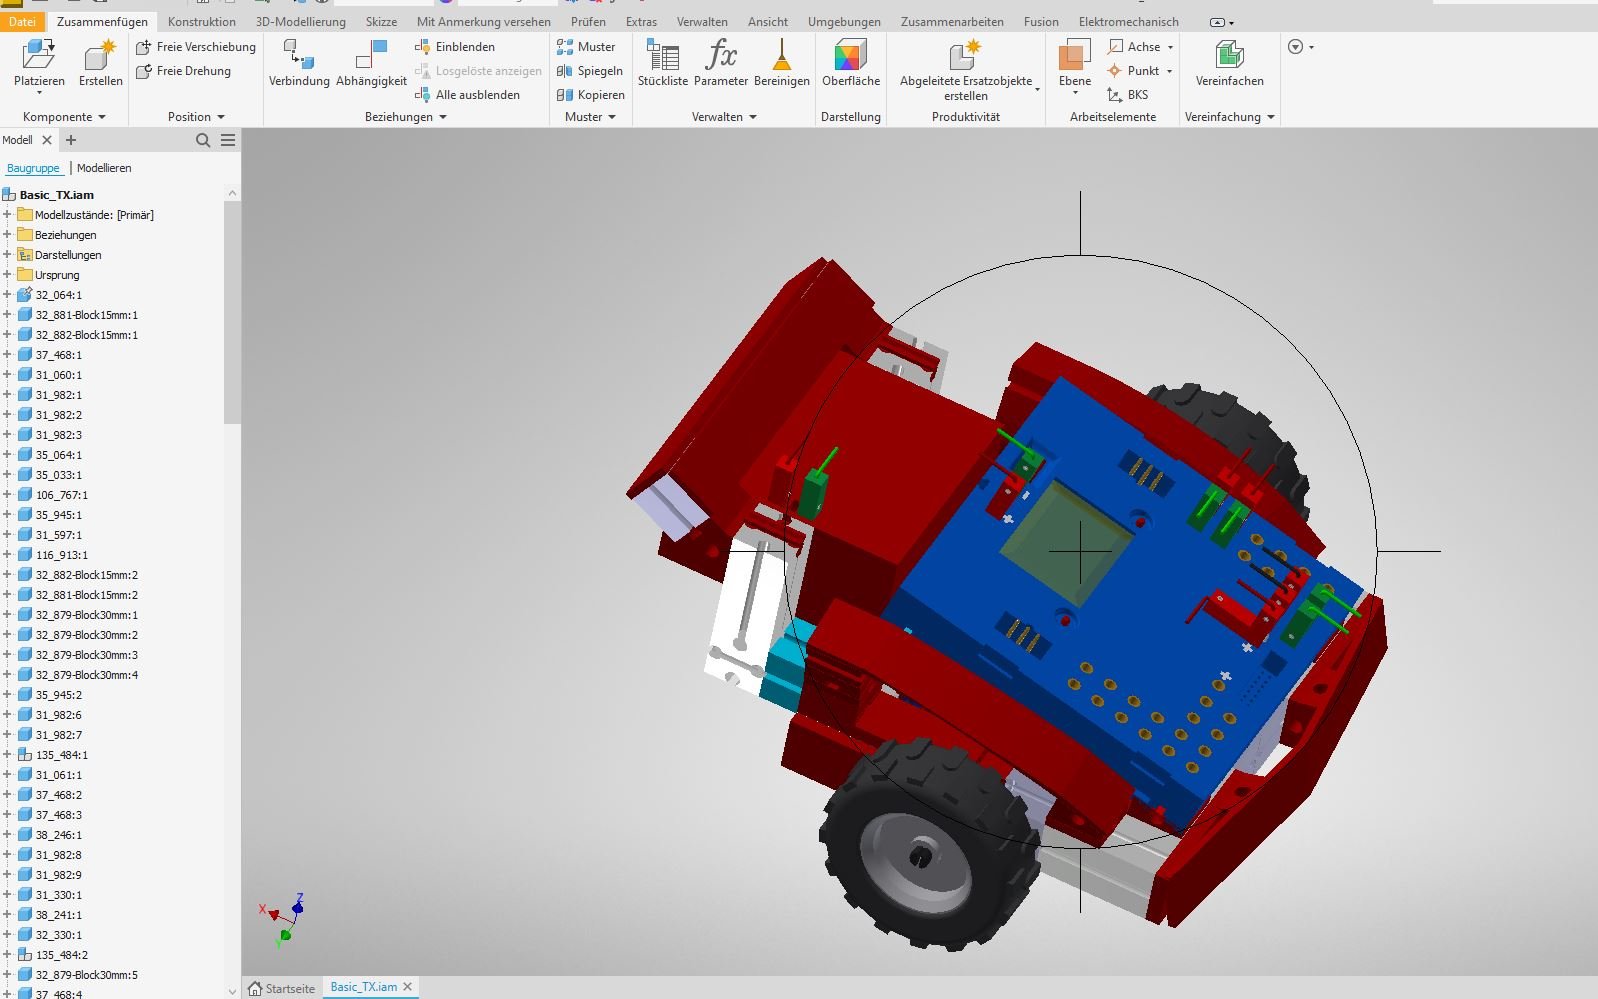Open the Zusammenarbeiten ribbon tab
Image resolution: width=1598 pixels, height=999 pixels.
[x=952, y=21]
